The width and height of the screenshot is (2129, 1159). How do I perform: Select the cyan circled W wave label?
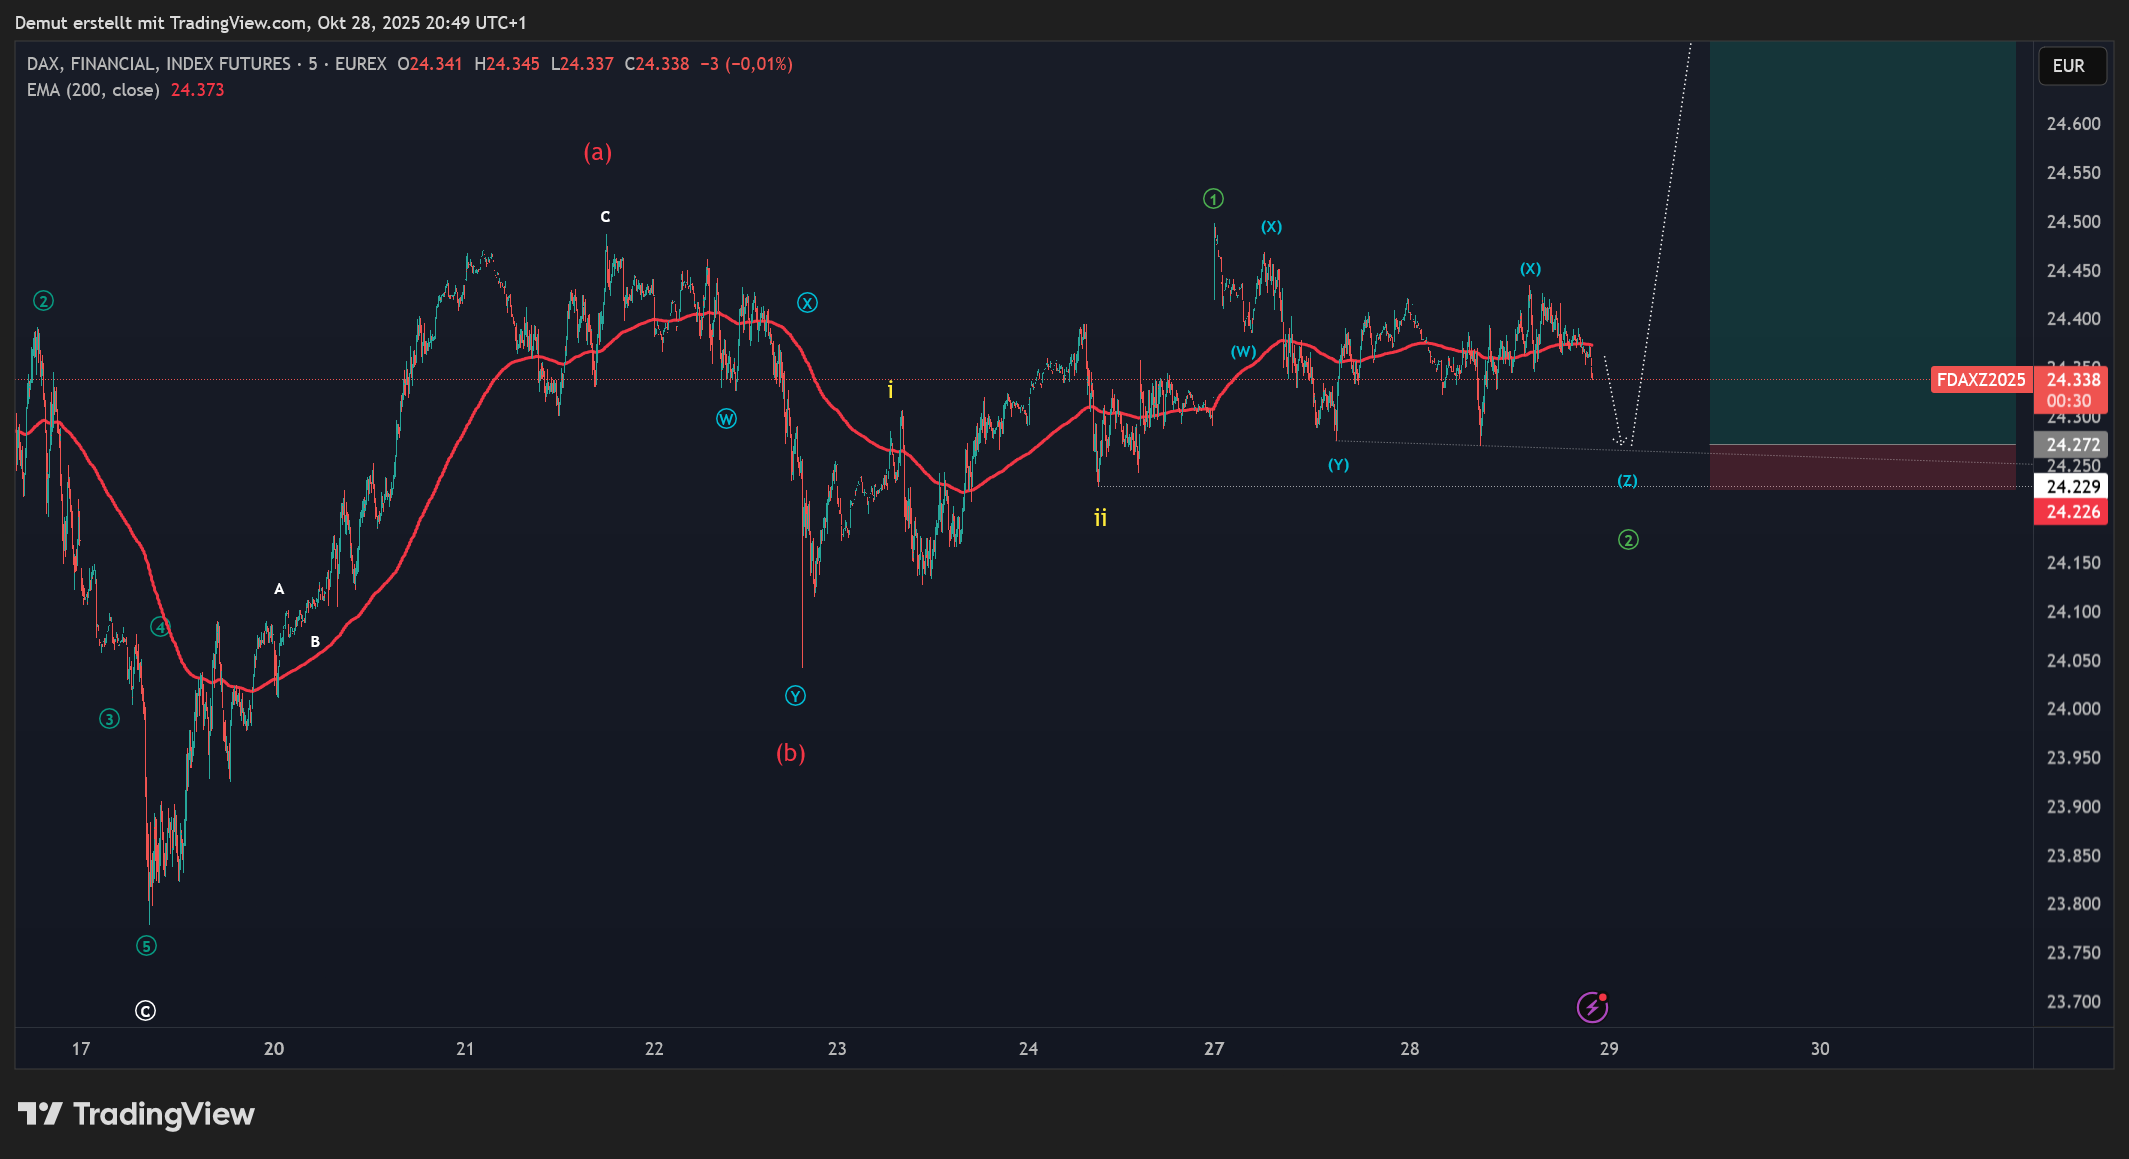pyautogui.click(x=726, y=419)
